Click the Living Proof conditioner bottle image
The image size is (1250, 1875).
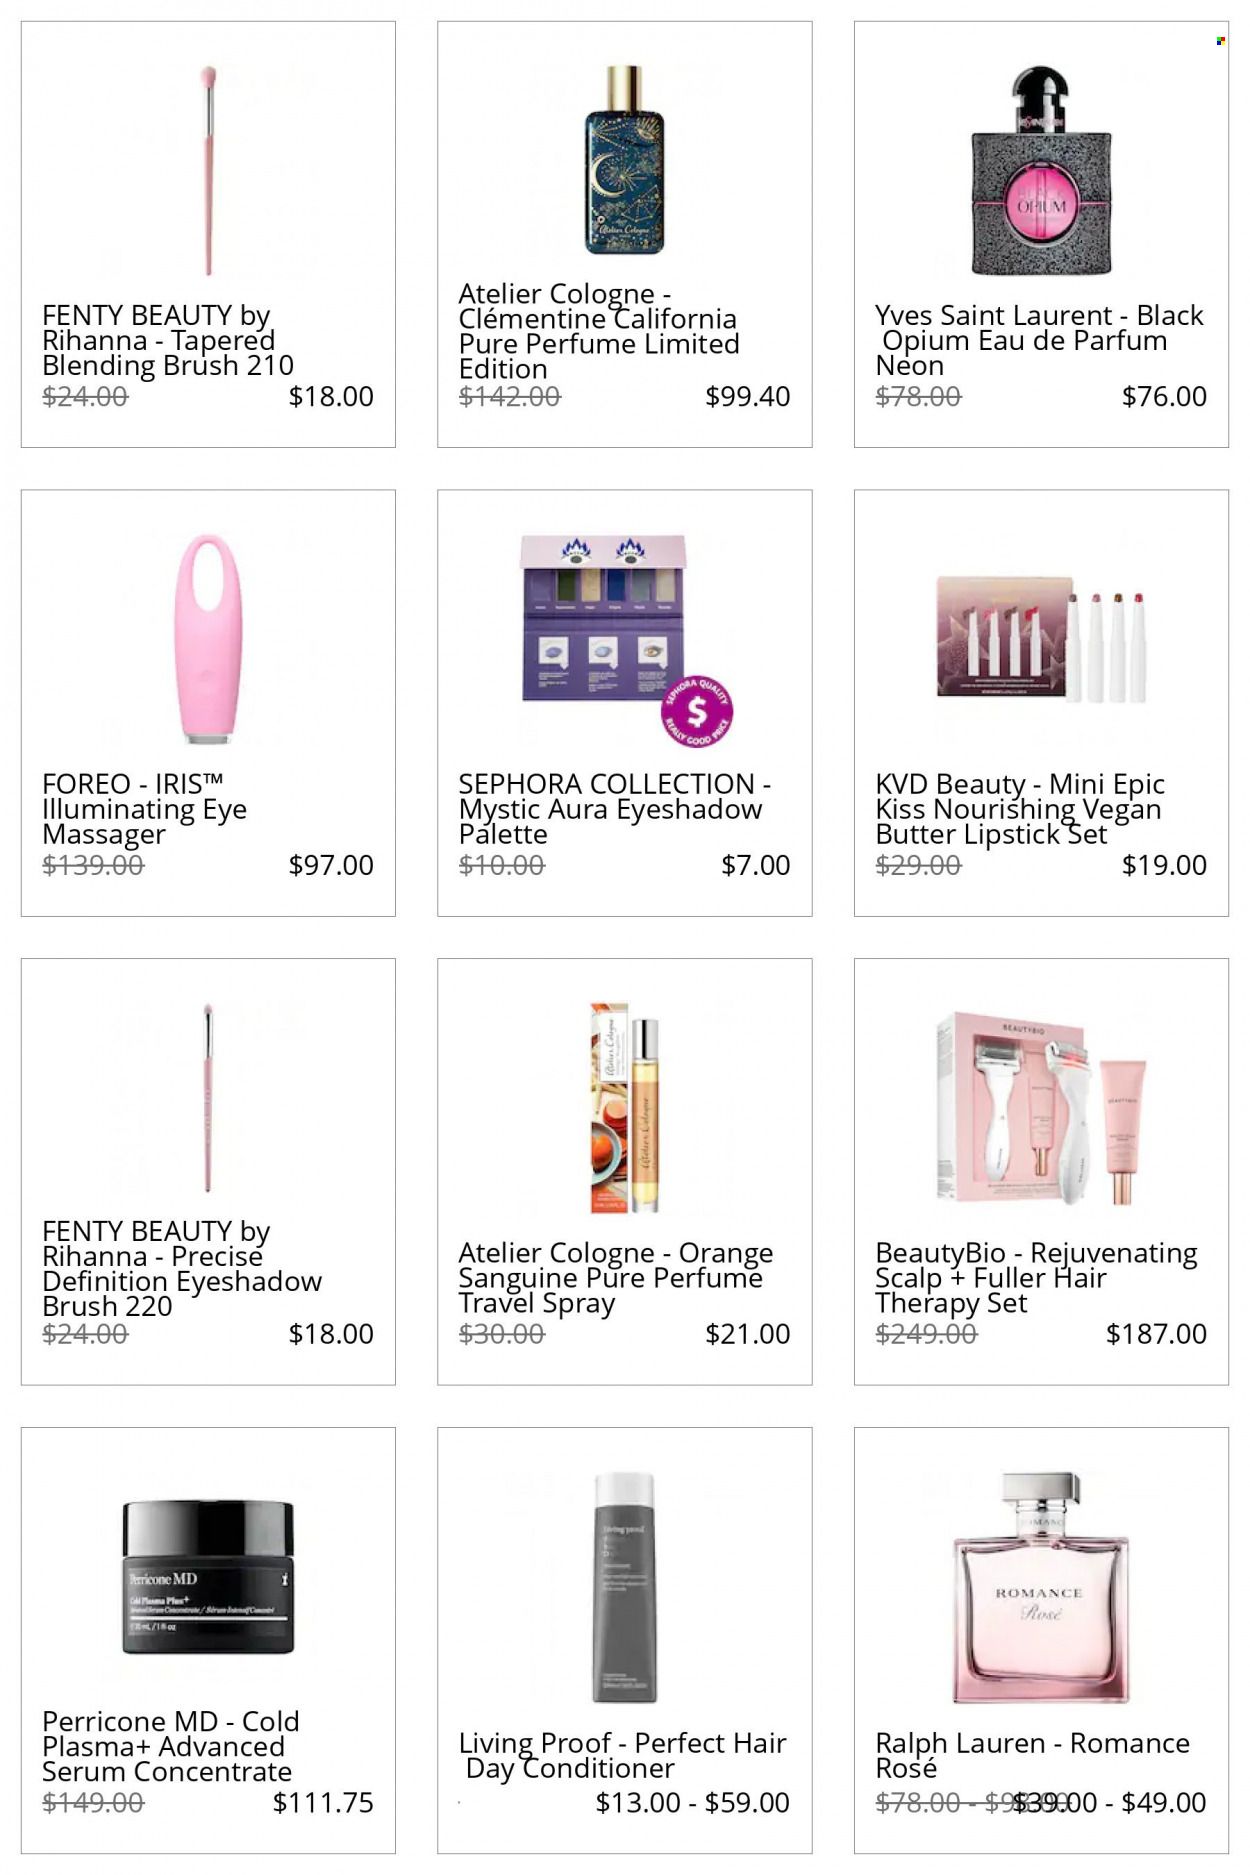(x=624, y=1587)
